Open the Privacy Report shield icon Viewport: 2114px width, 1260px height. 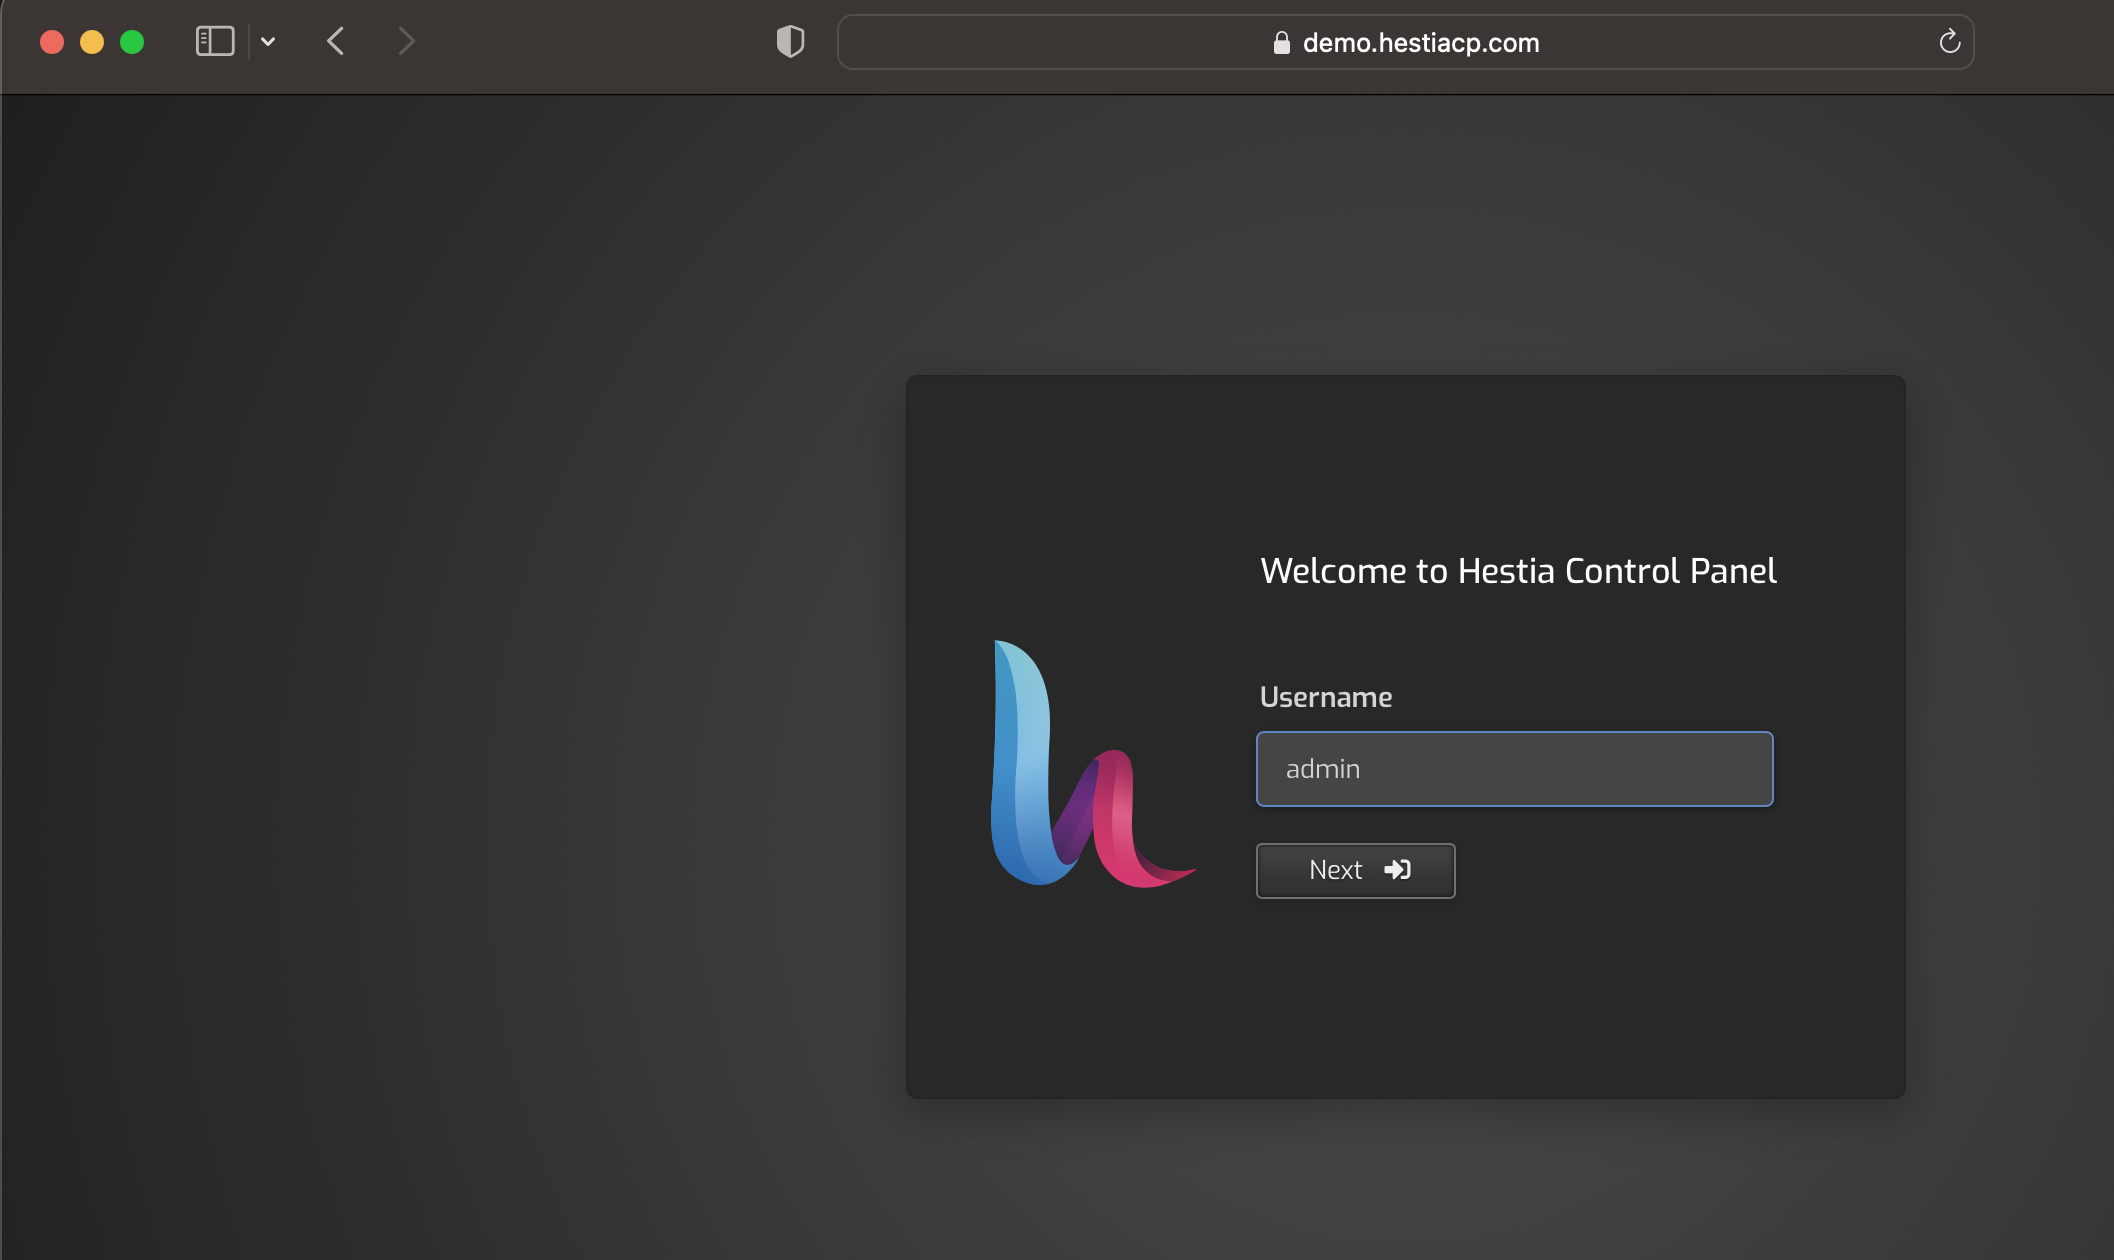(790, 41)
